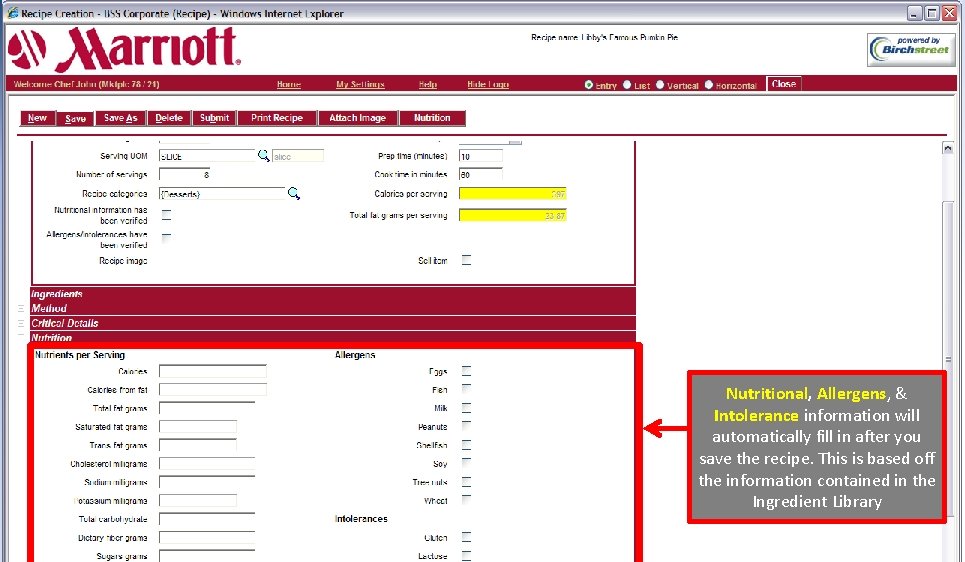
Task: Toggle the Shellfish allergen checkbox
Action: (x=466, y=444)
